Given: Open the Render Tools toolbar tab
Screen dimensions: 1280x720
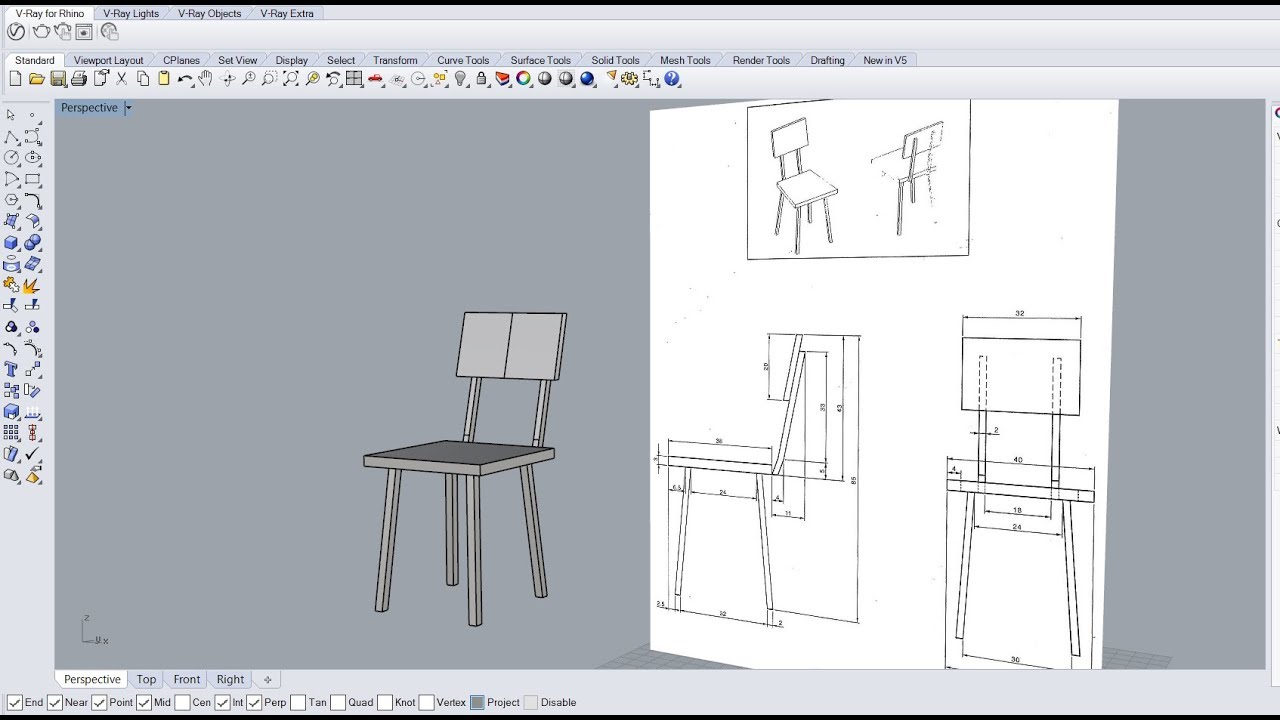Looking at the screenshot, I should (x=761, y=60).
